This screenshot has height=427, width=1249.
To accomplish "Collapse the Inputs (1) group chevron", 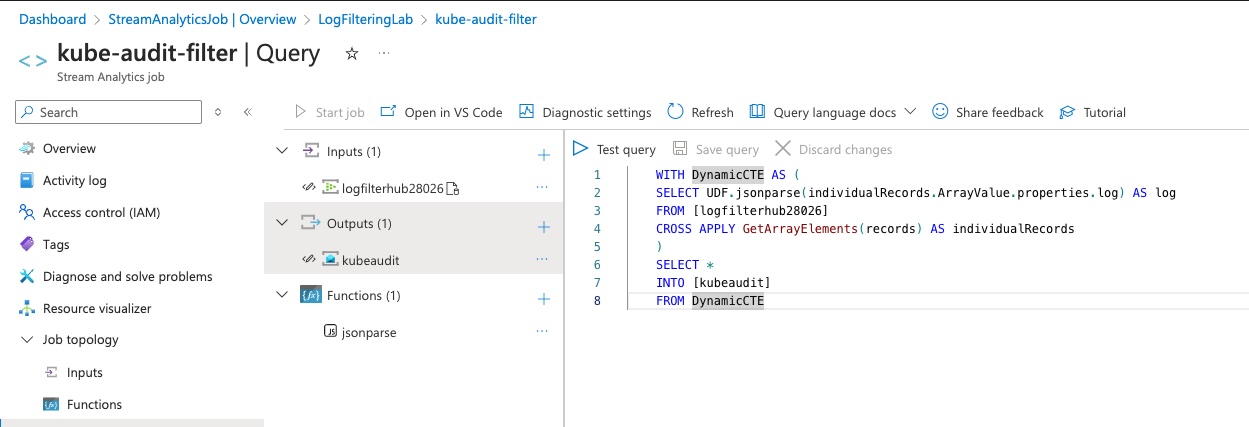I will (x=281, y=151).
